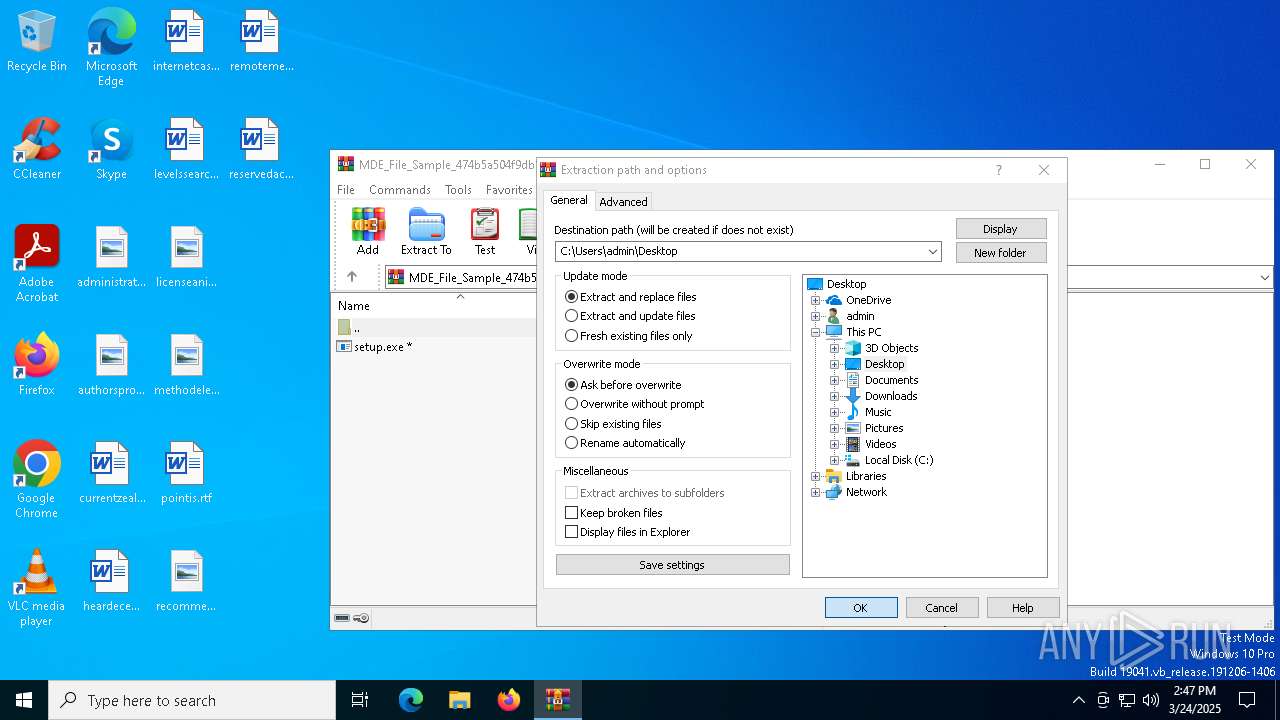This screenshot has height=720, width=1280.
Task: Select Skip existing files option
Action: pos(614,424)
